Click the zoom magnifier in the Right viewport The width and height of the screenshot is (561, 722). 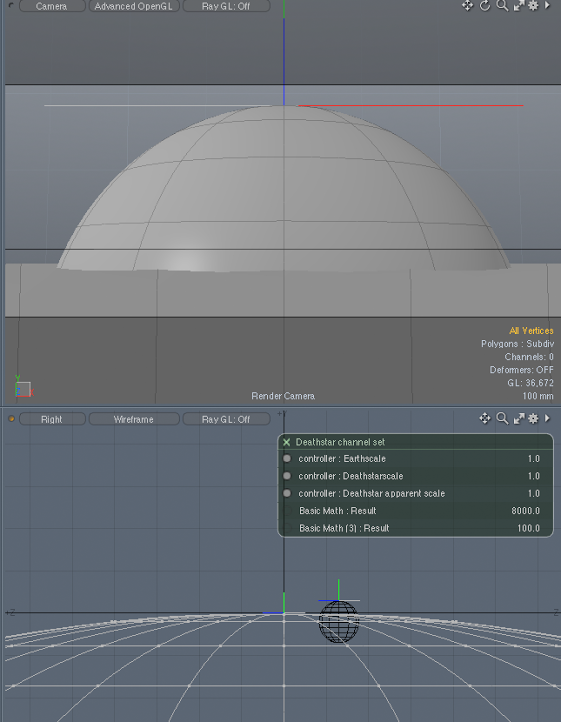502,418
